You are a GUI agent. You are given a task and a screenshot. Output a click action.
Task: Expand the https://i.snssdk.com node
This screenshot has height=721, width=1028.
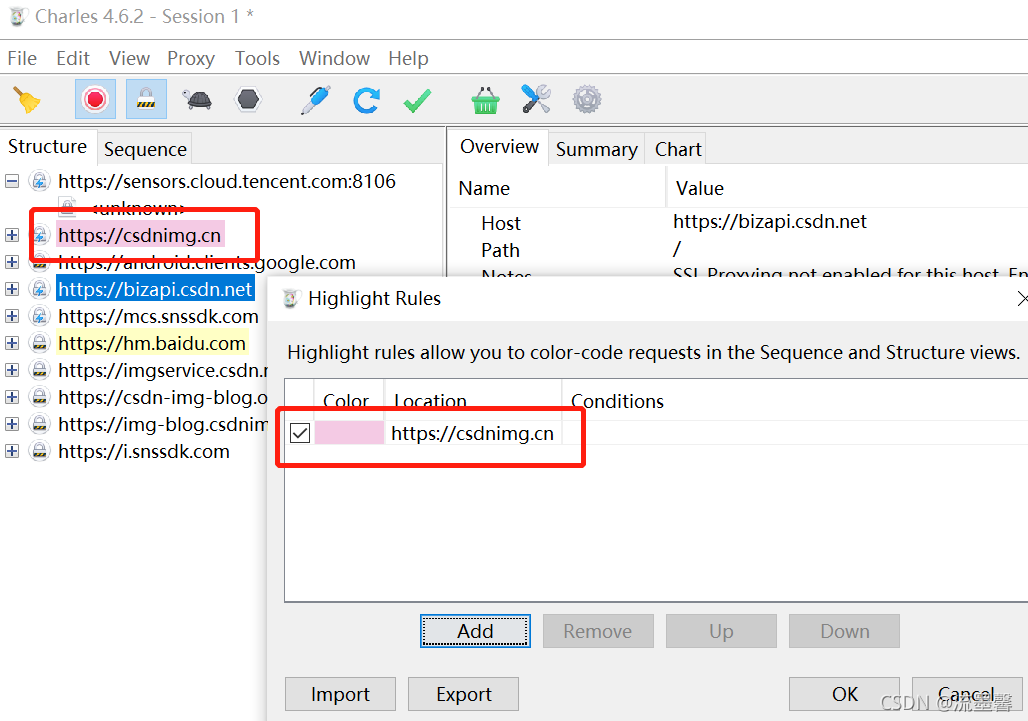click(x=12, y=451)
